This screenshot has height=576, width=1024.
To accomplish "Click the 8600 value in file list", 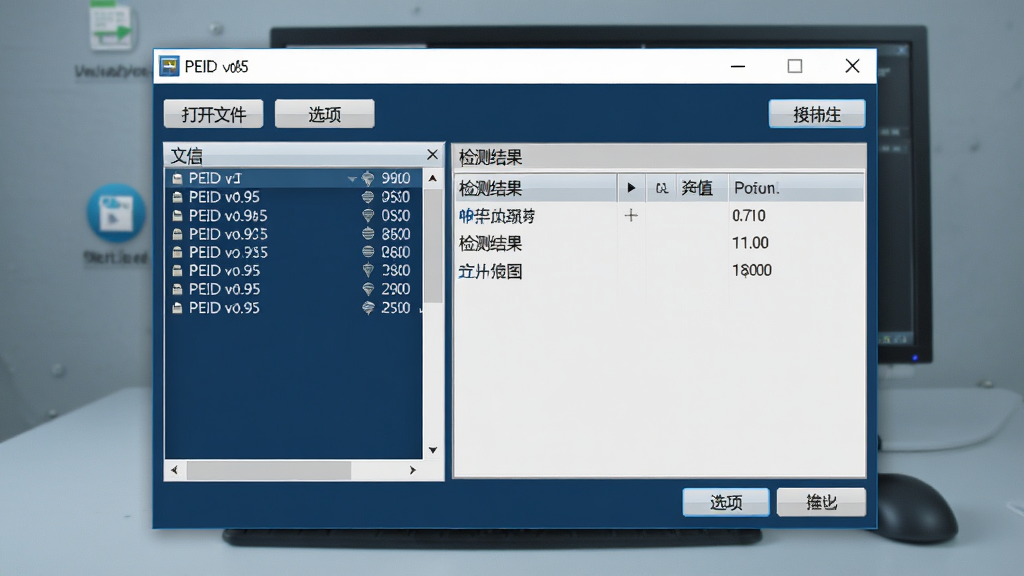I will point(396,234).
